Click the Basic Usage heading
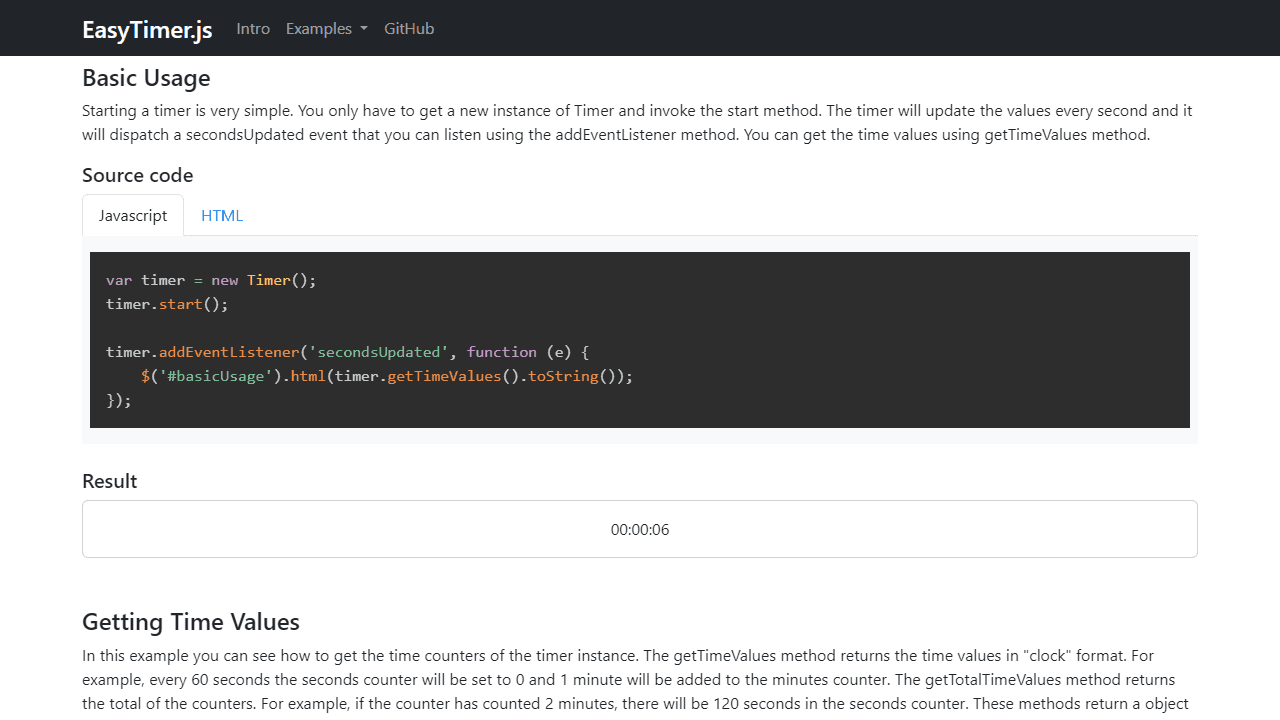The height and width of the screenshot is (720, 1280). coord(146,78)
